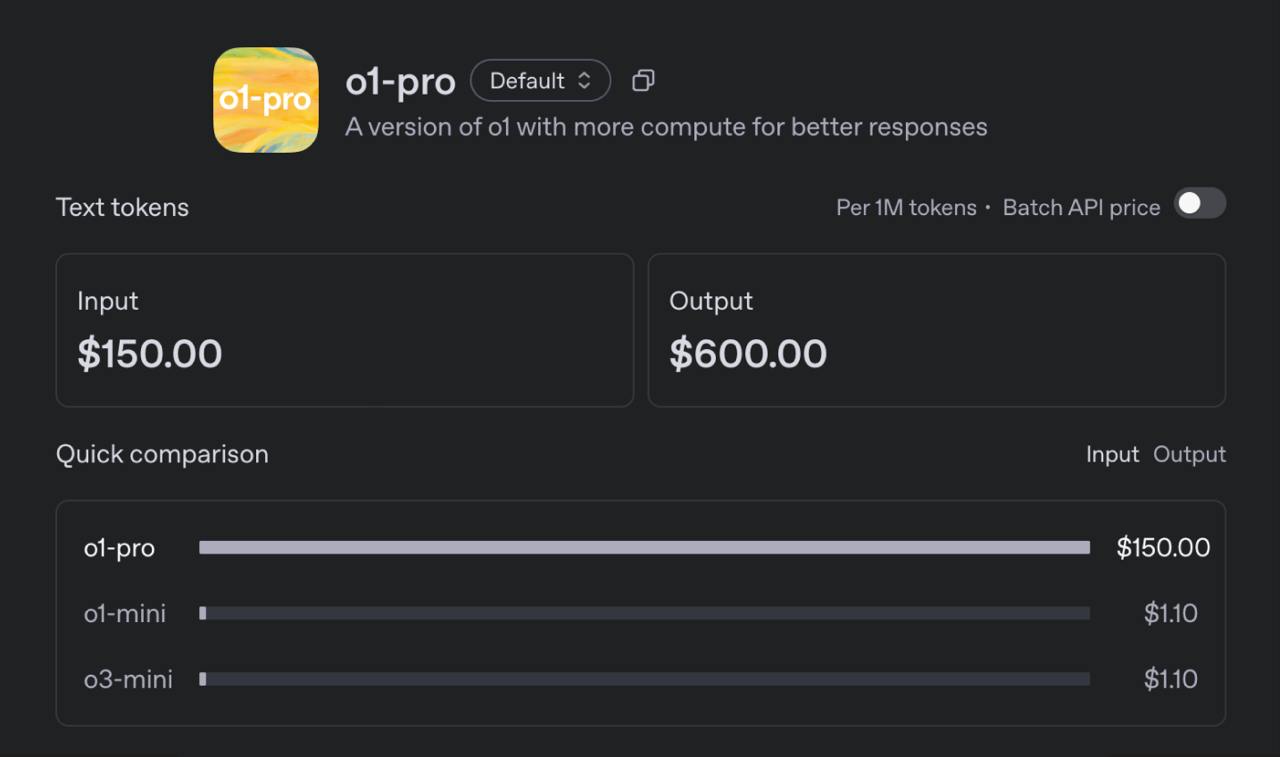
Task: Click the $1.10 price for o3-mini
Action: click(1170, 679)
